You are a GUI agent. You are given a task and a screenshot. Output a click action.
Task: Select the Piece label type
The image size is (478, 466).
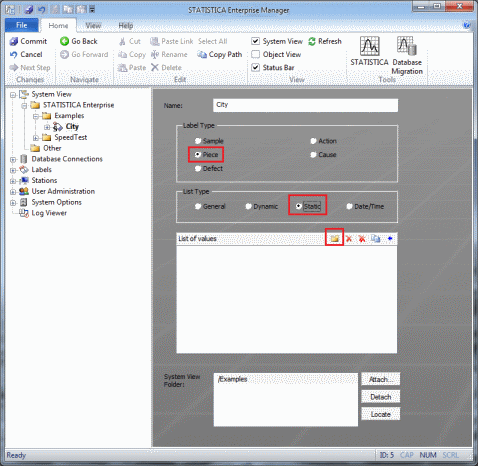[198, 155]
